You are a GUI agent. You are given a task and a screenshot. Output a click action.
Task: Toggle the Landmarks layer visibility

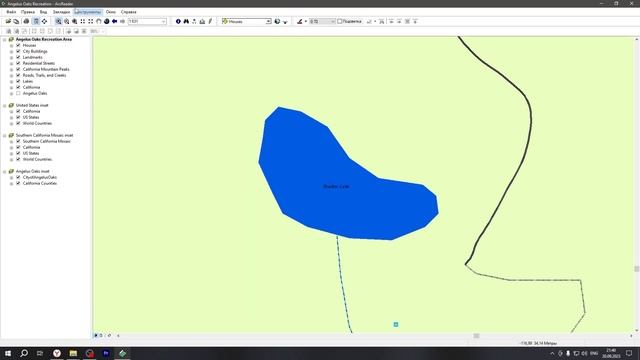[18, 57]
